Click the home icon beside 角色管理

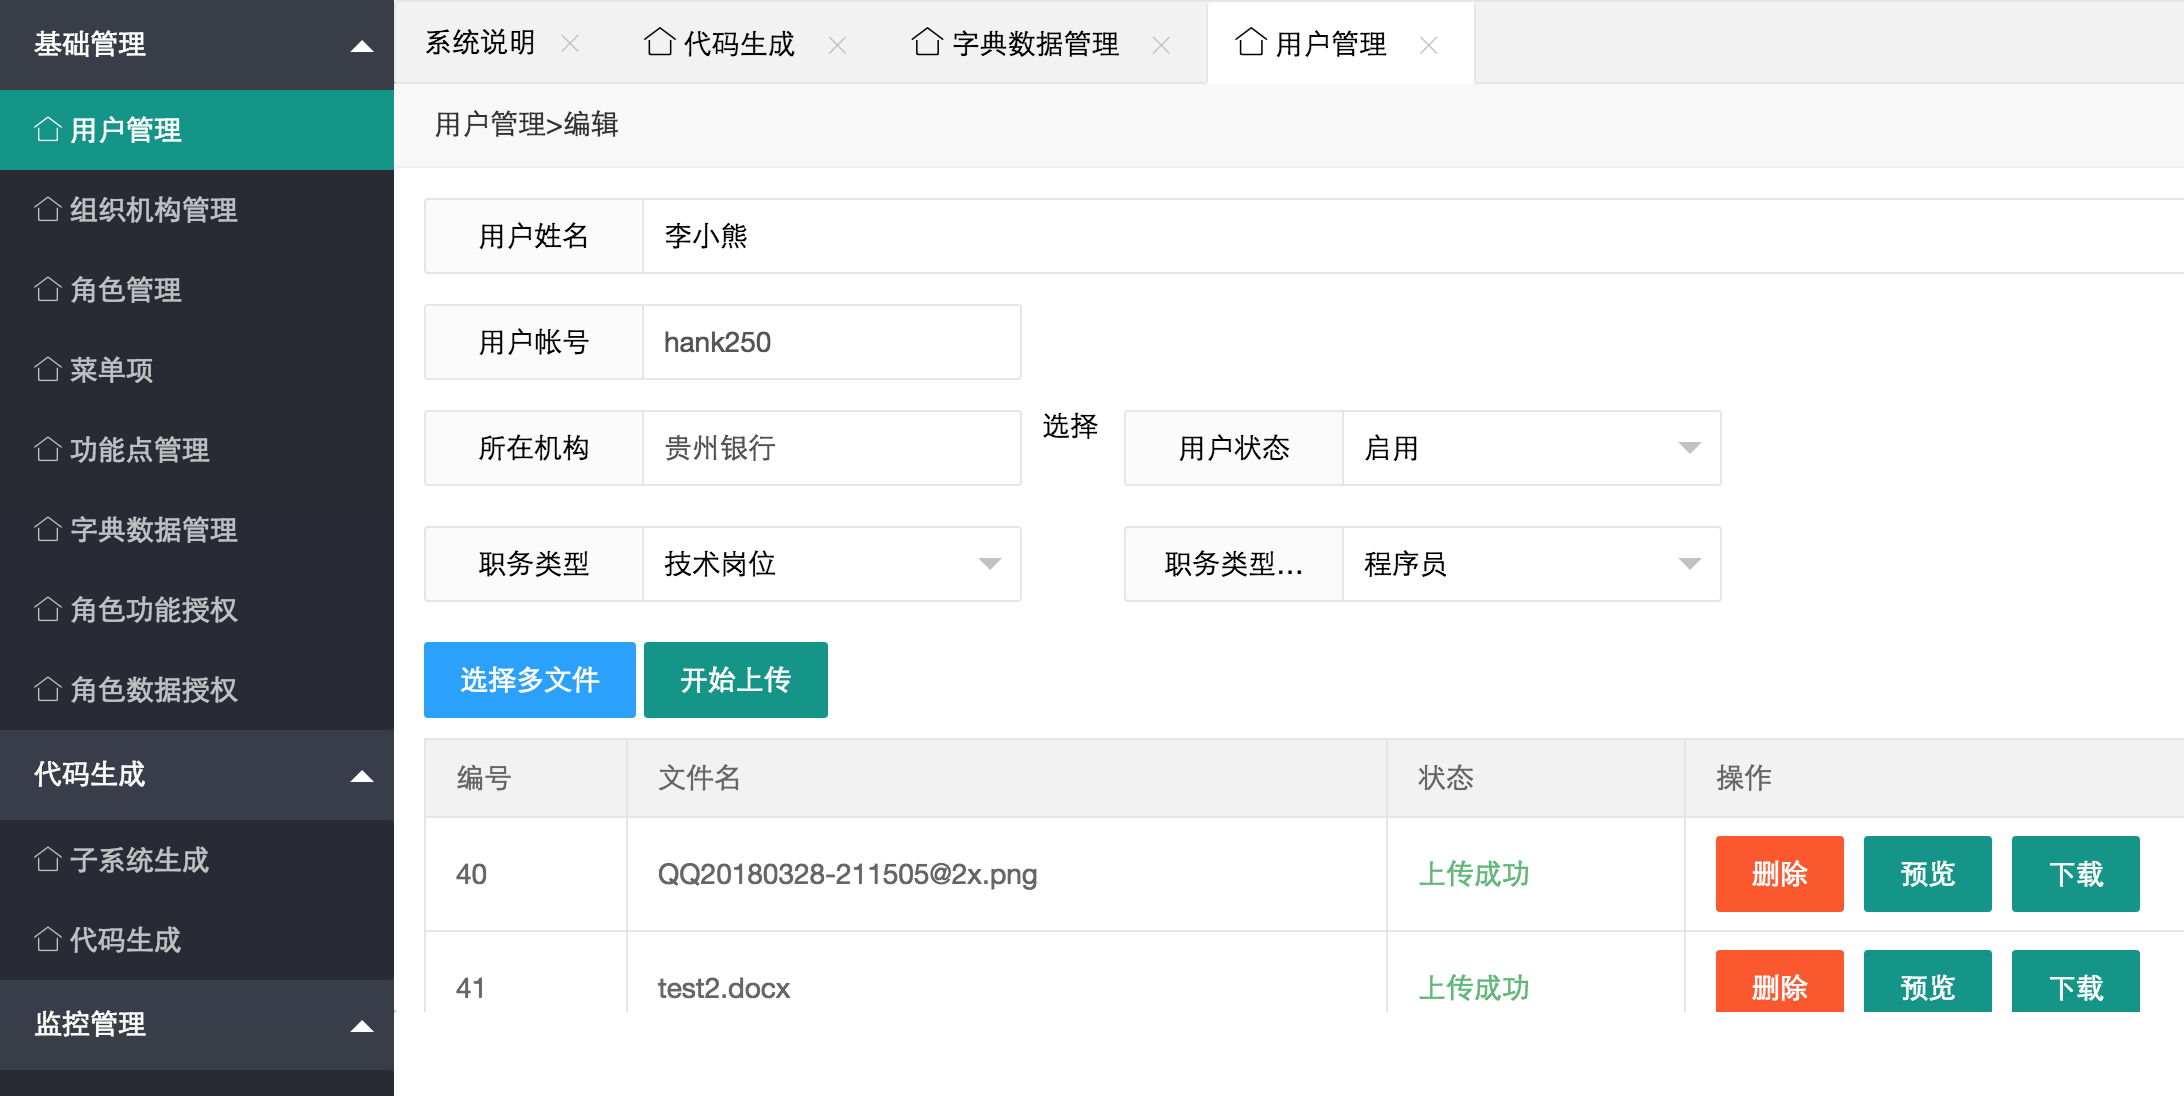pos(48,290)
